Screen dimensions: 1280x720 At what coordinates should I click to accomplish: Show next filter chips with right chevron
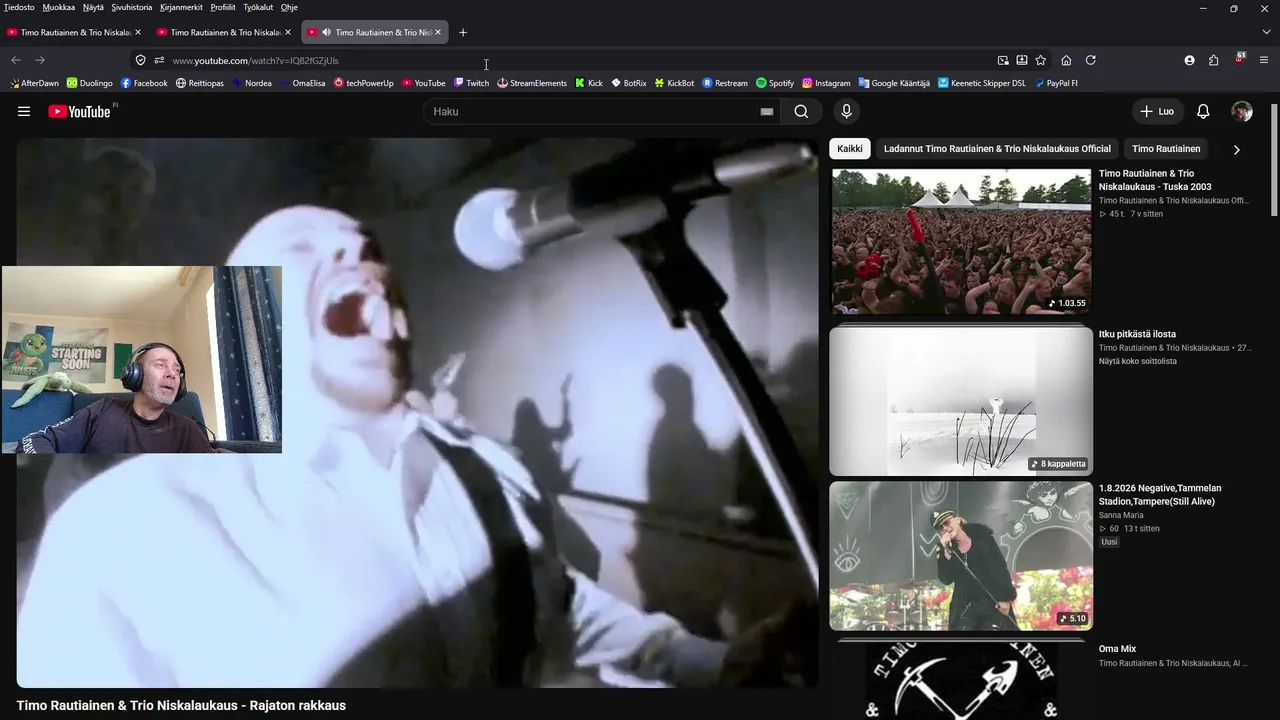coord(1236,149)
